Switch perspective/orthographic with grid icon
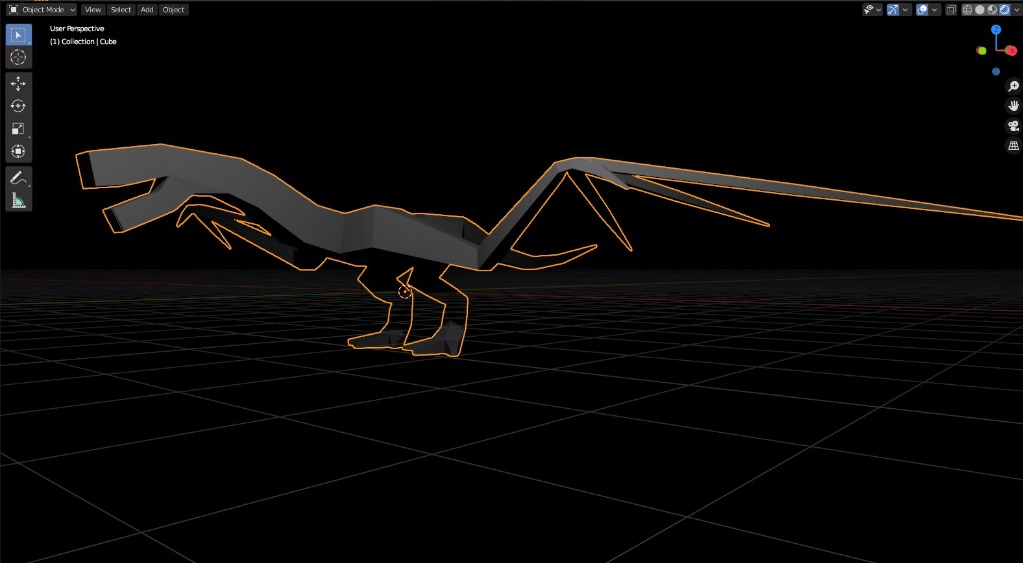The height and width of the screenshot is (563, 1023). 1013,146
